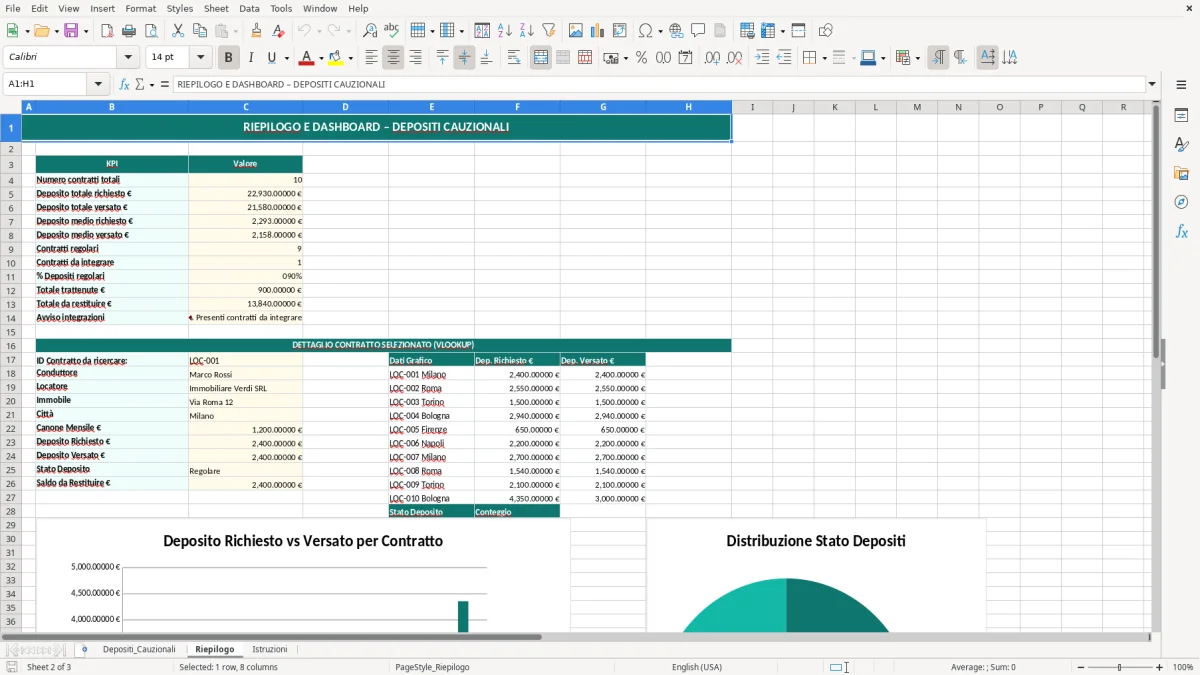
Task: Click the Insert Comment speech bubble icon
Action: click(698, 31)
